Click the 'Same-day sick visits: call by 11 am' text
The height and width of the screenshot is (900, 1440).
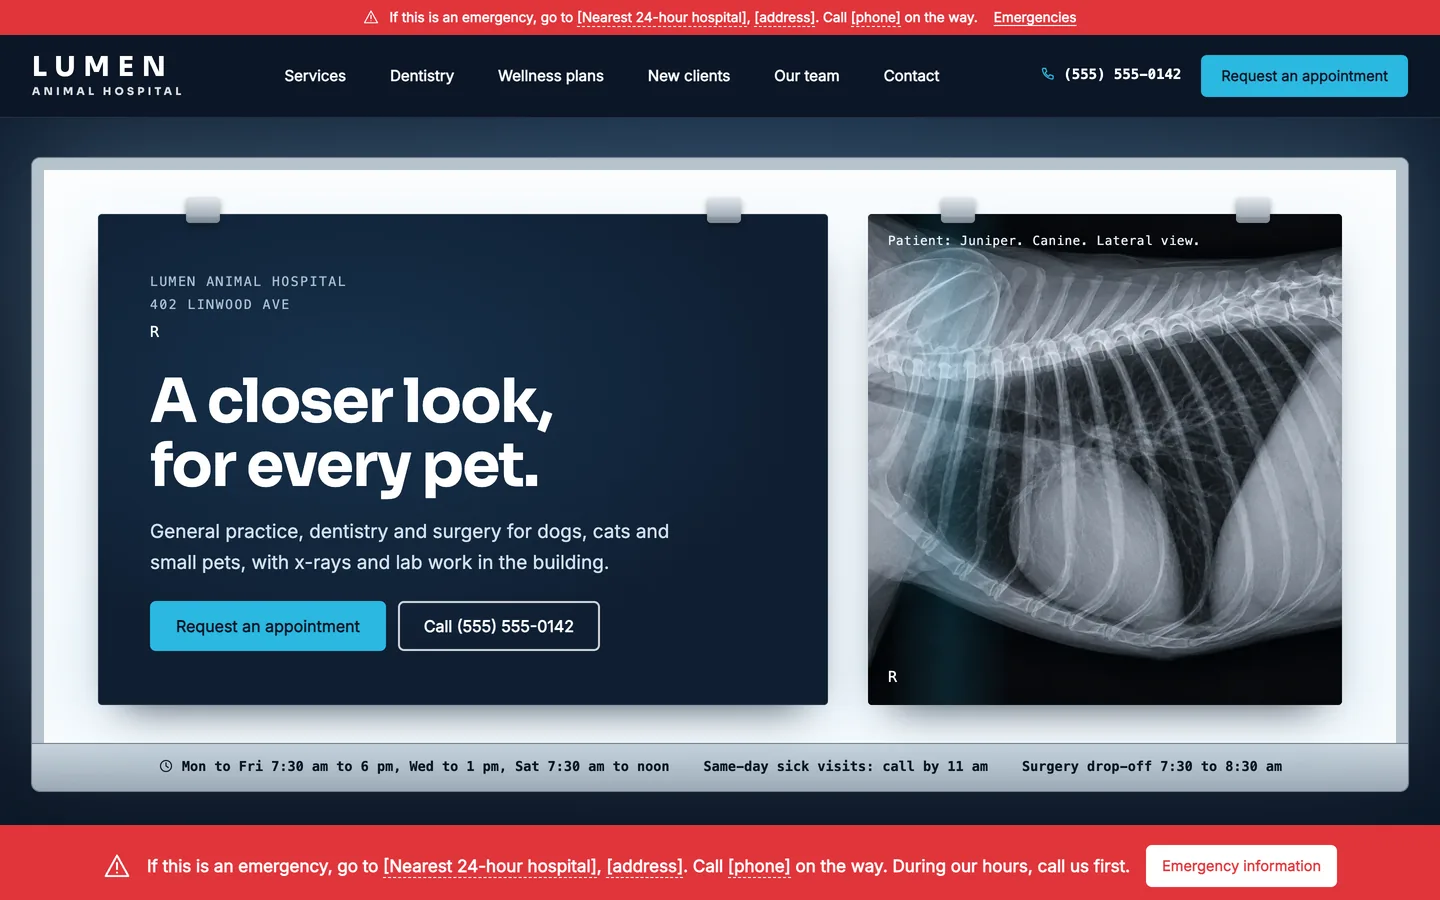coord(845,766)
